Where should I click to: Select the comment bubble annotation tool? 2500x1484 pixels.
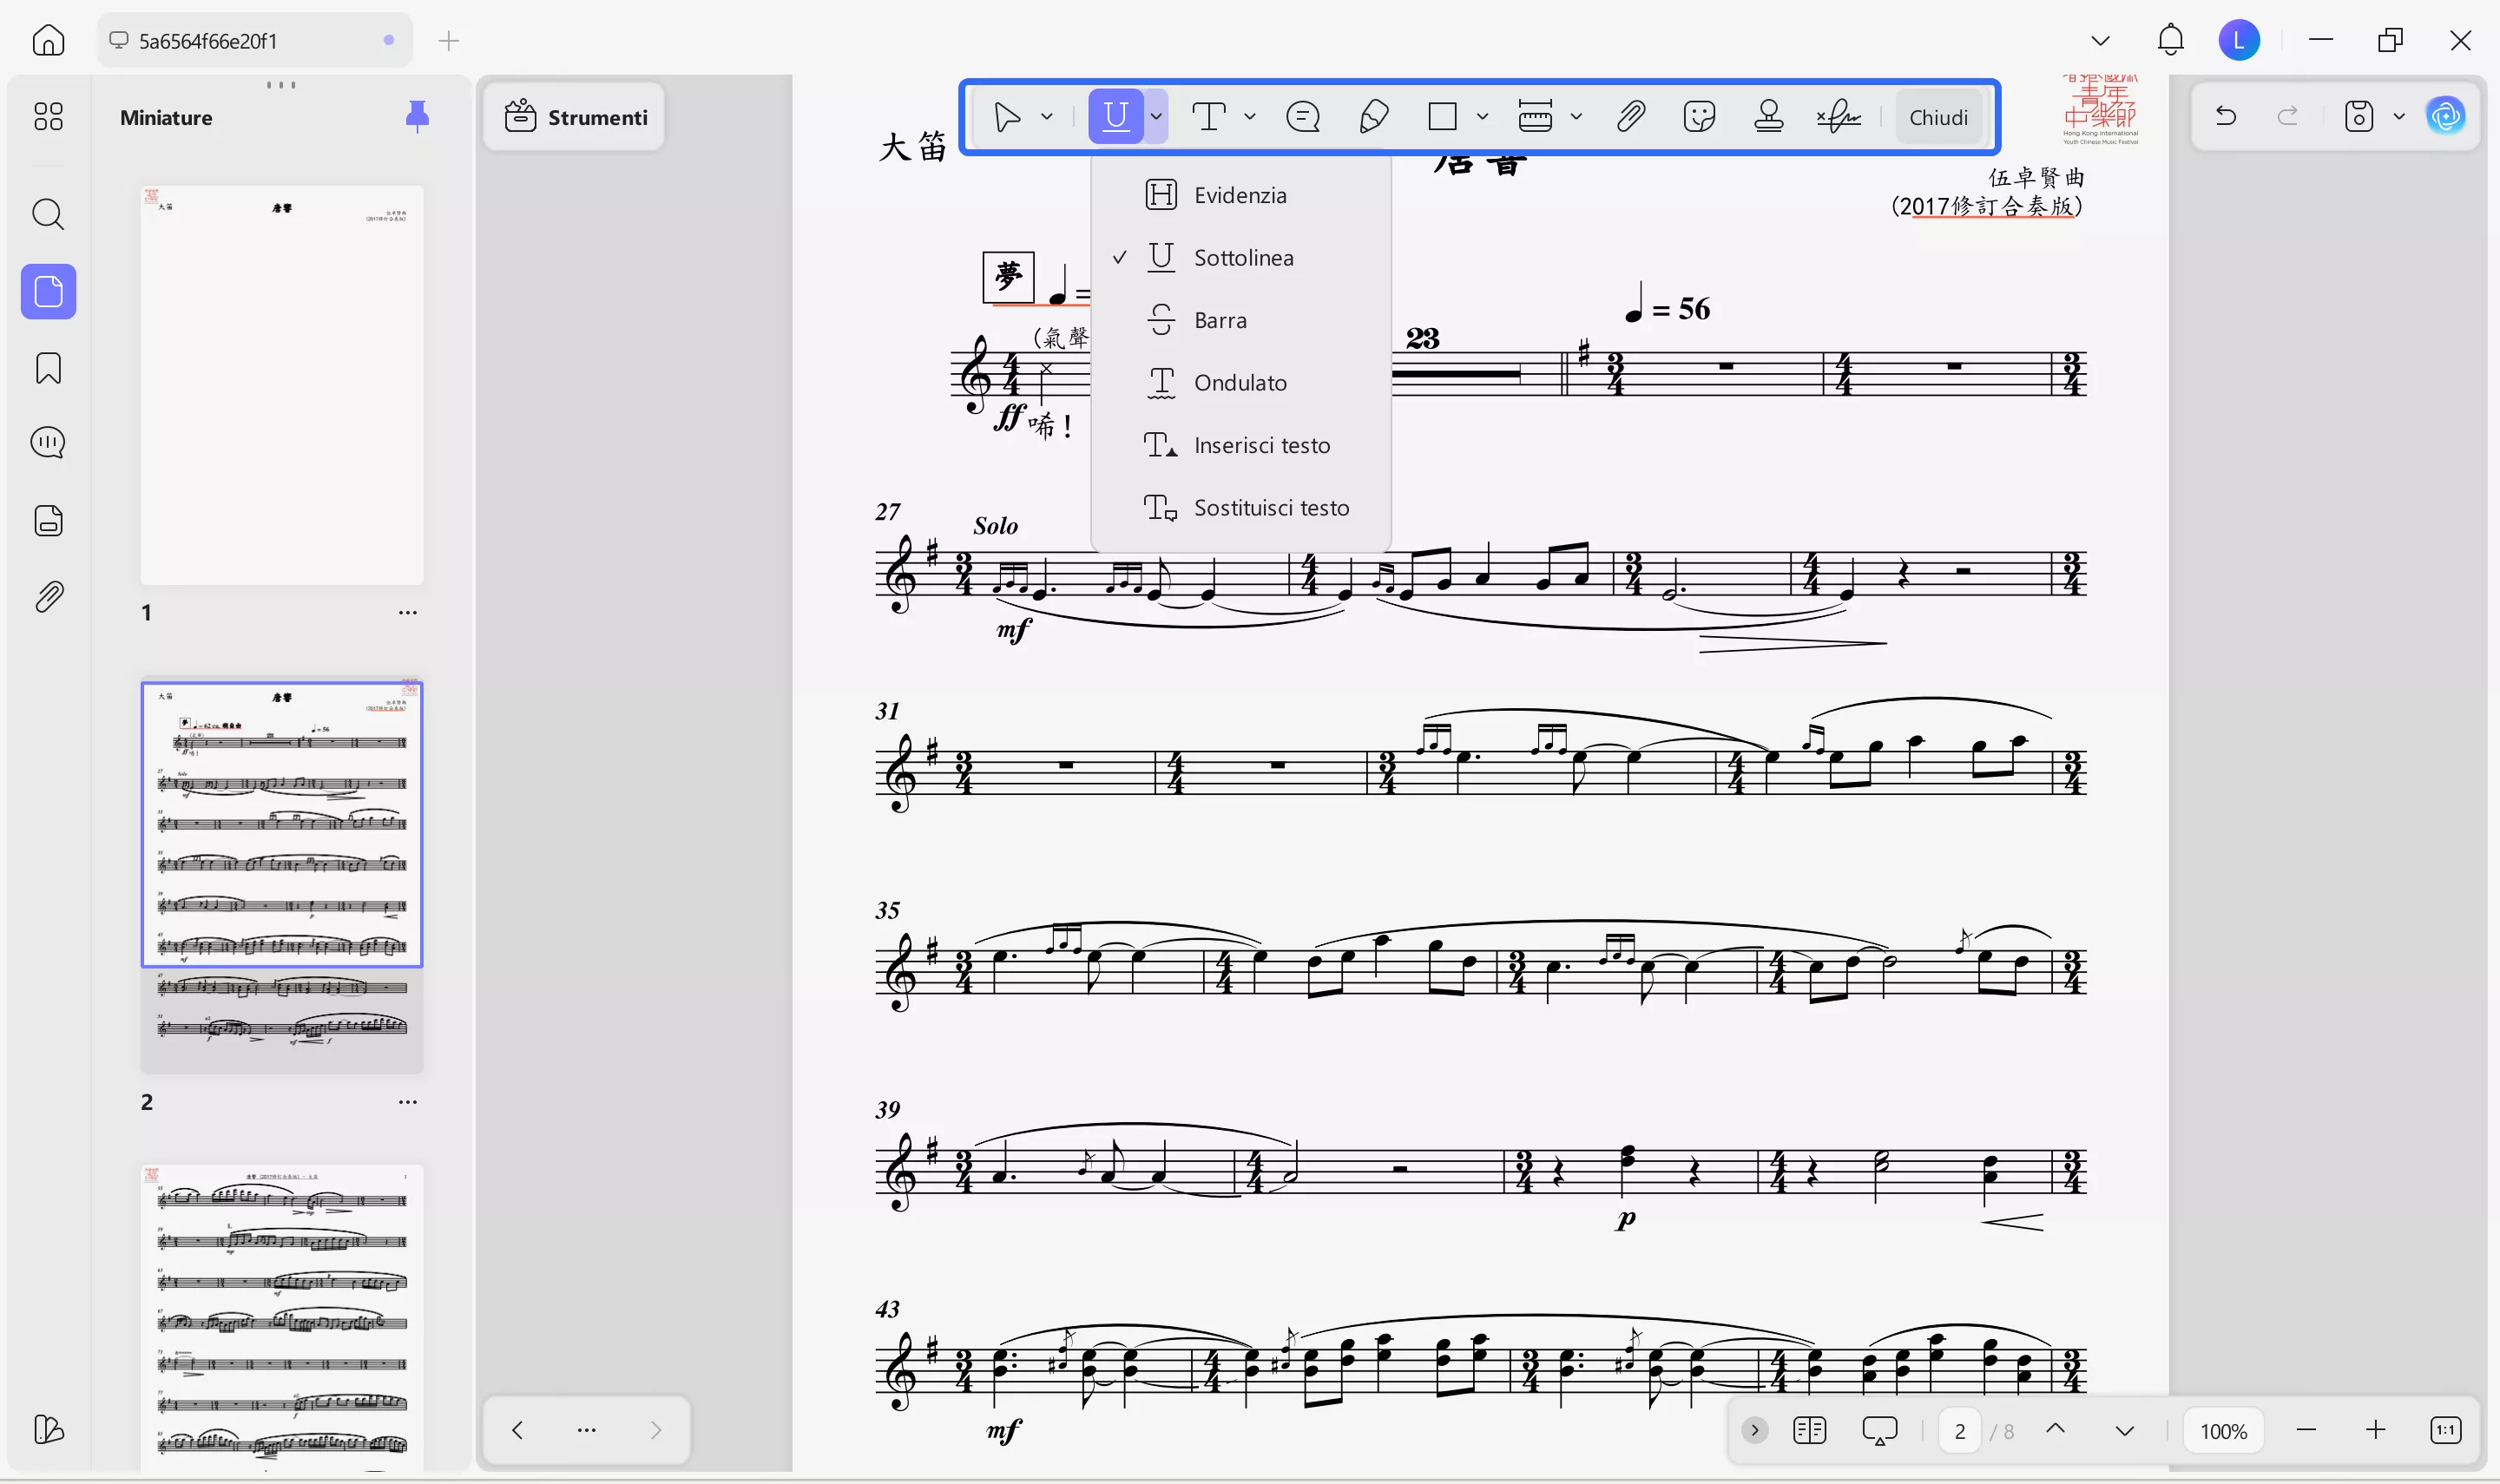(1303, 117)
